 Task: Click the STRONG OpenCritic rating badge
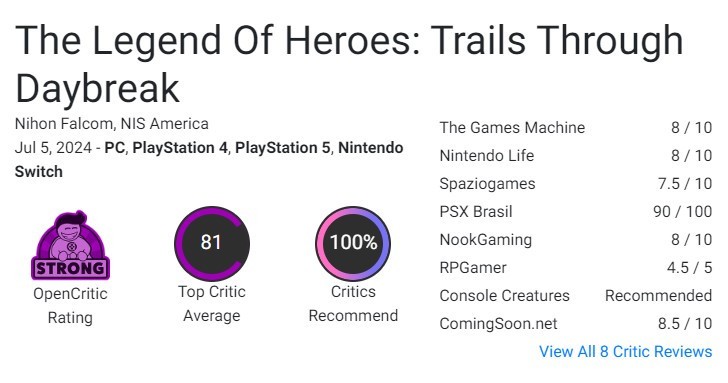(x=70, y=245)
